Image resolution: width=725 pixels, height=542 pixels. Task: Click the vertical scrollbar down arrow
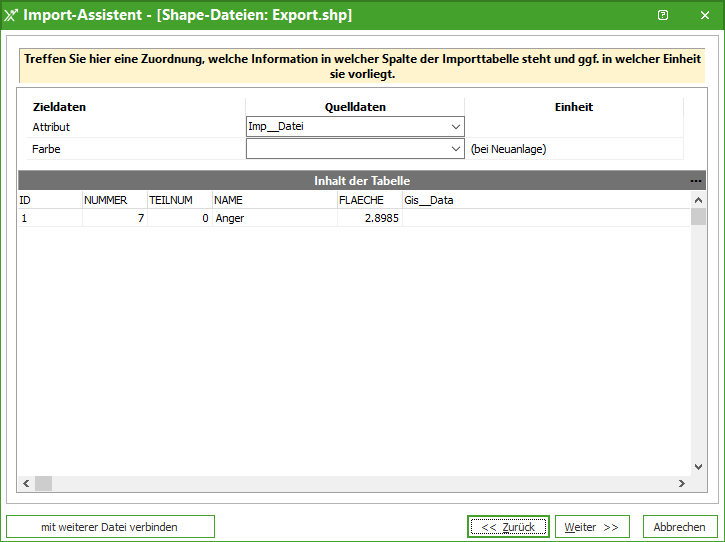(698, 467)
